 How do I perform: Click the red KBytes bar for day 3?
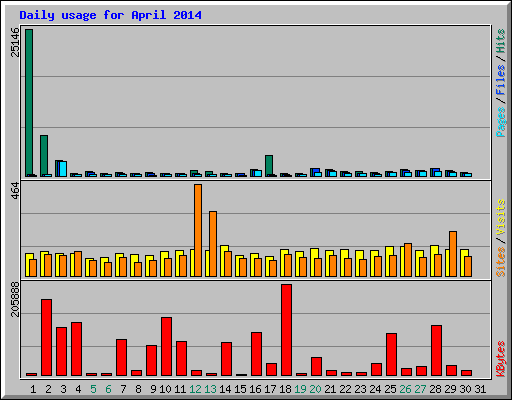click(61, 351)
